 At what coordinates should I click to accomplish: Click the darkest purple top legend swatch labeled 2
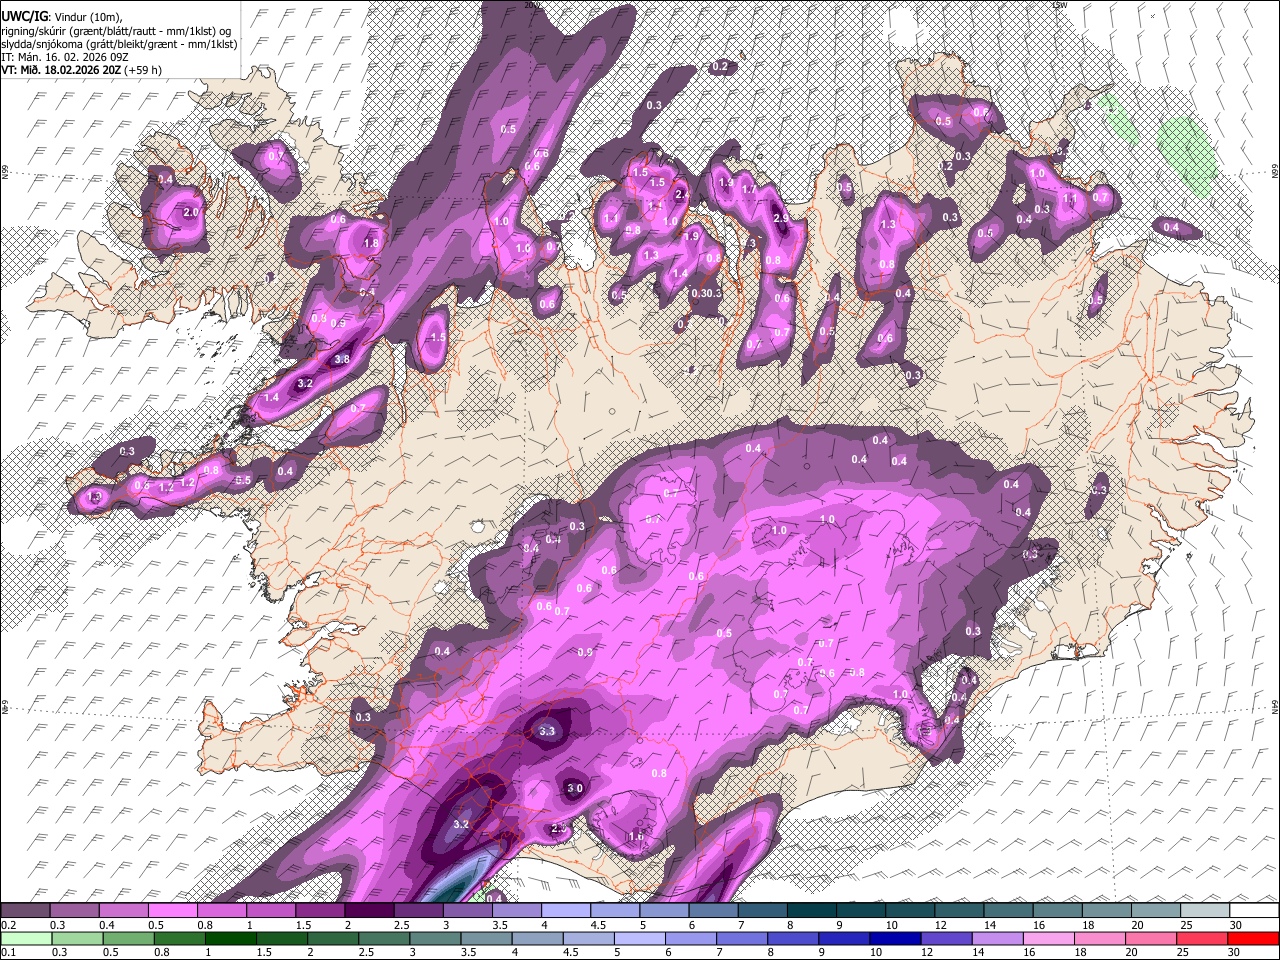tap(368, 910)
